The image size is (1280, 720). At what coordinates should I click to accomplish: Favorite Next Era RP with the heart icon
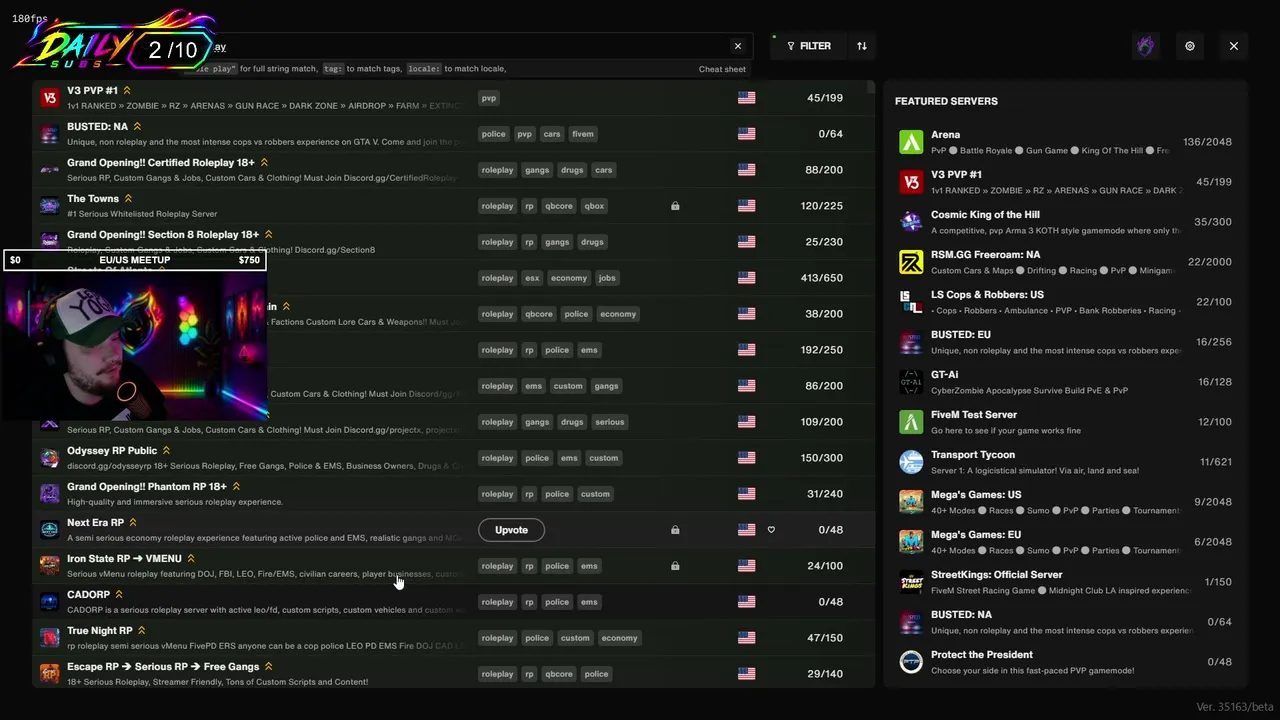tap(771, 530)
